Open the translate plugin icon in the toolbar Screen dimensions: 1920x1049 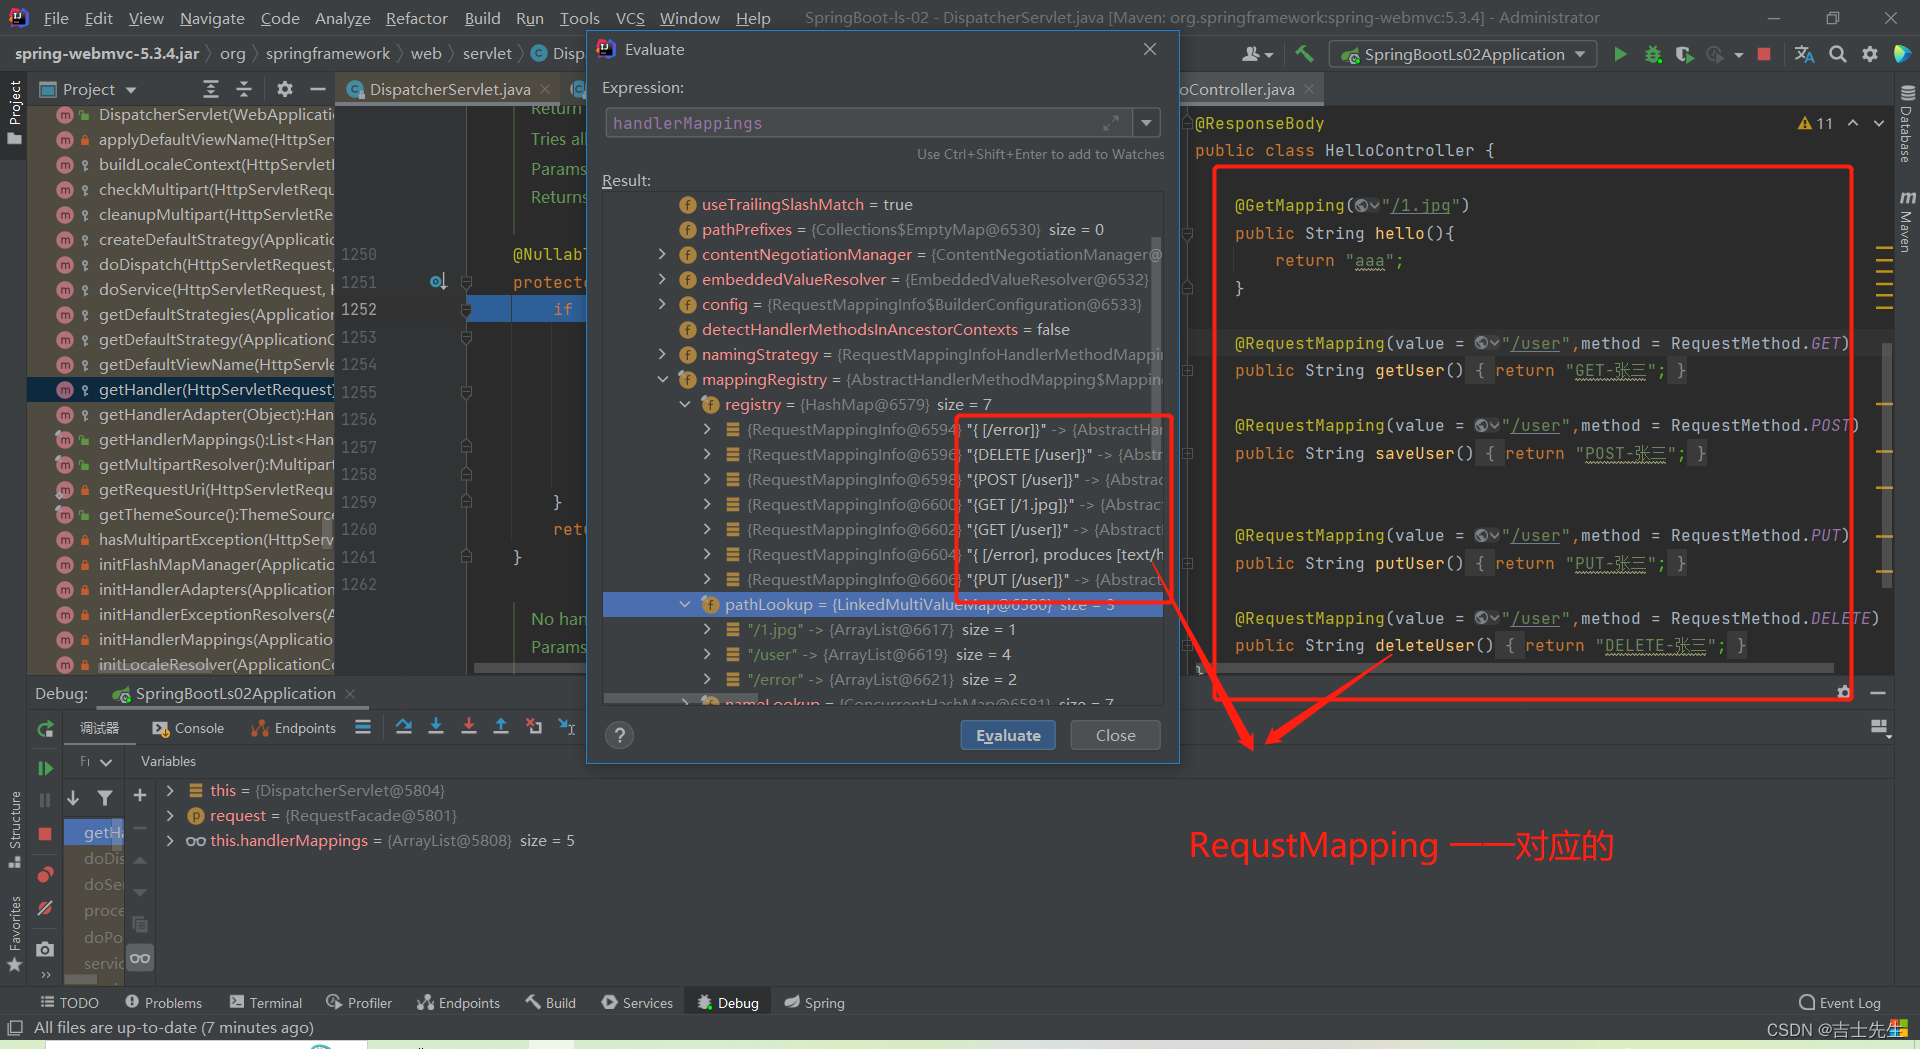[x=1804, y=54]
